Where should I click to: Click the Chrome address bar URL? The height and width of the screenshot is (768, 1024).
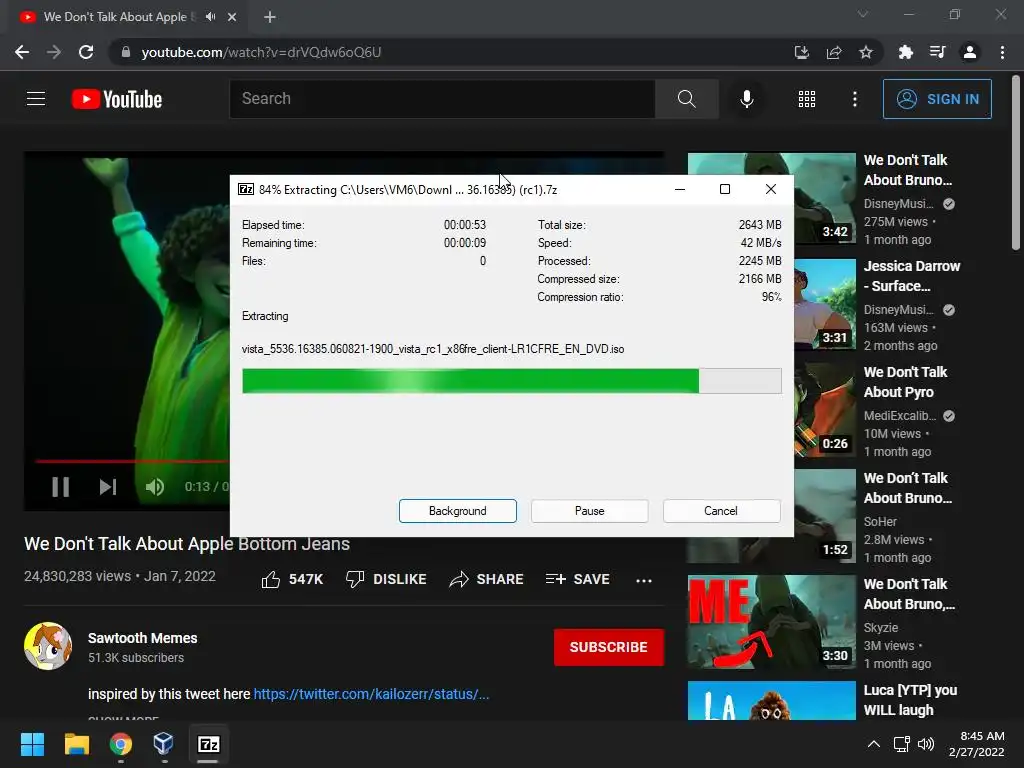click(261, 52)
